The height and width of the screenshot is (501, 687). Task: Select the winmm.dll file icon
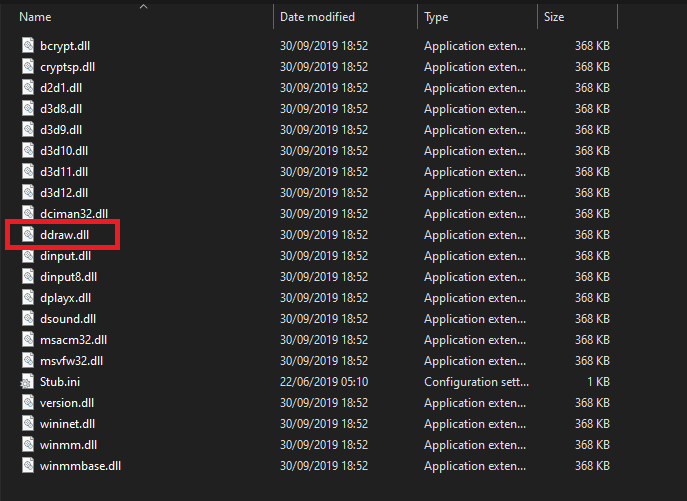click(28, 445)
